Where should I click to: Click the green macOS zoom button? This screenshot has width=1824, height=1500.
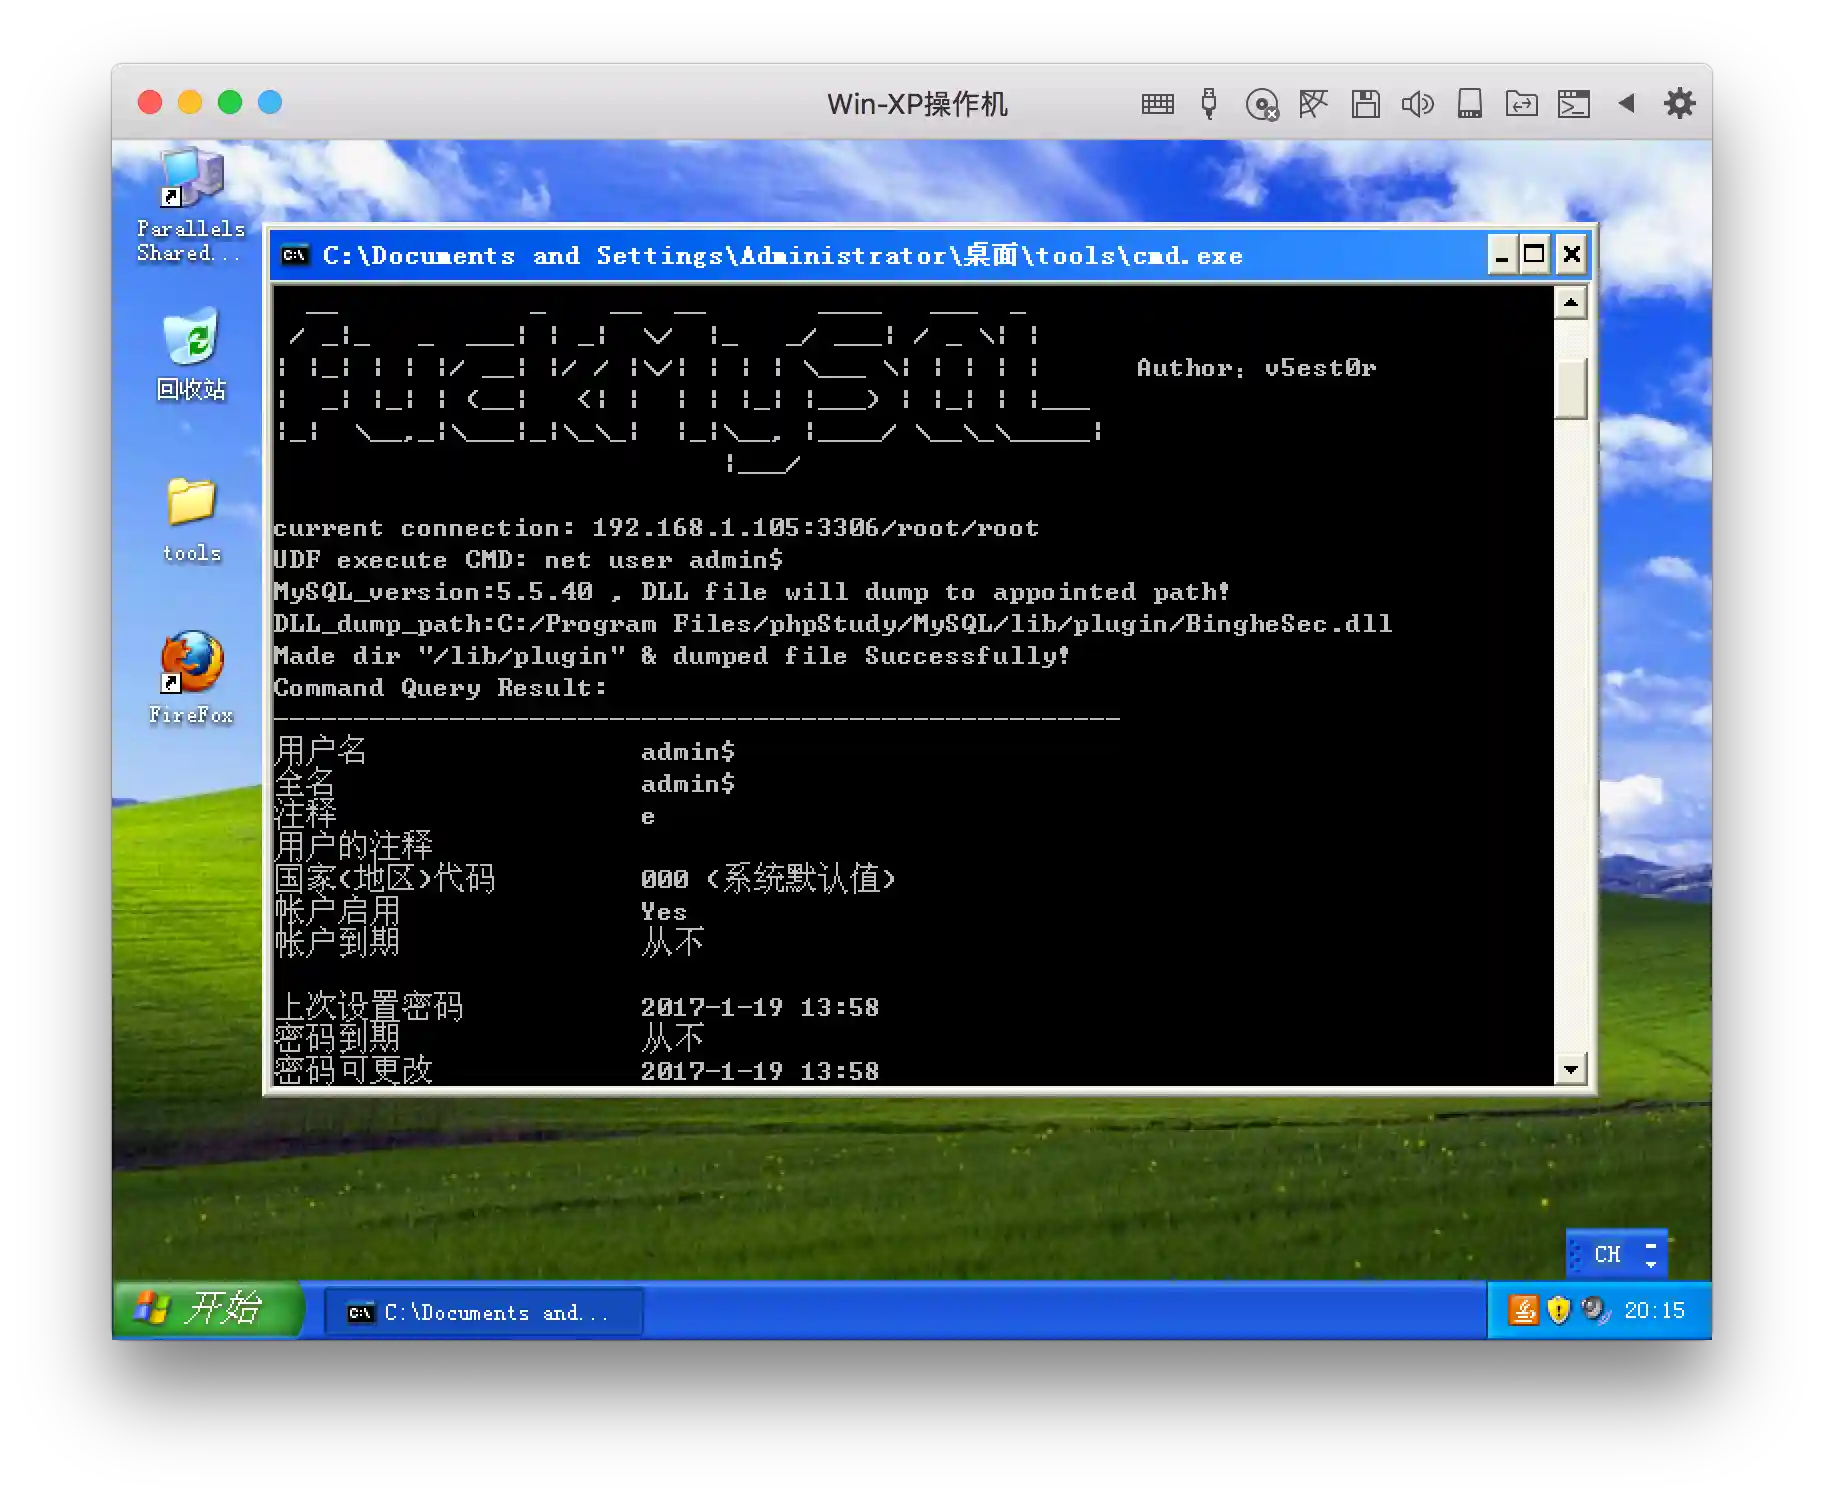coord(230,102)
